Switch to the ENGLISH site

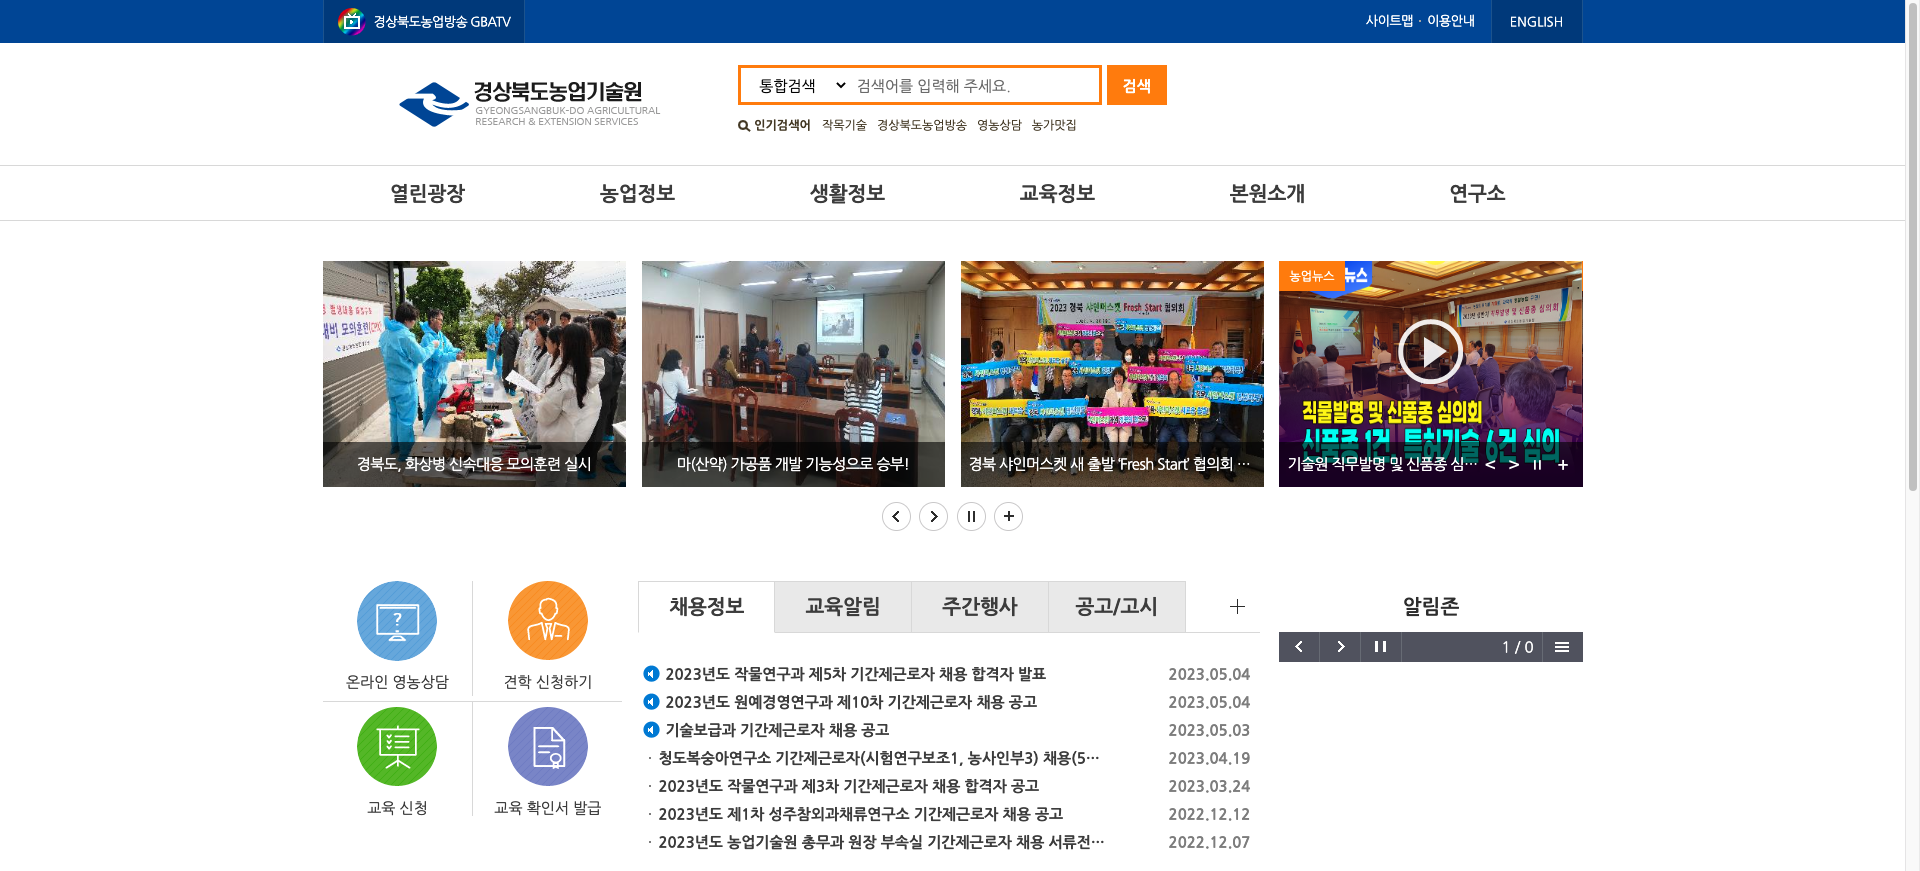coord(1535,22)
